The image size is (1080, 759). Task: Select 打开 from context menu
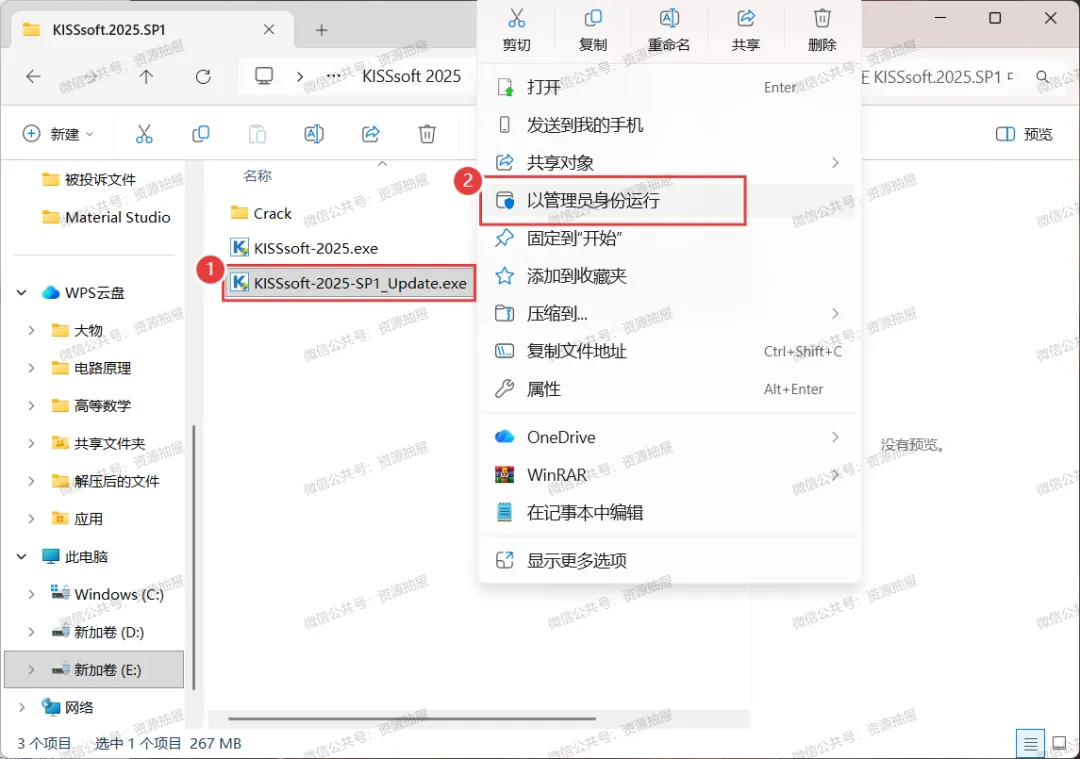point(669,87)
